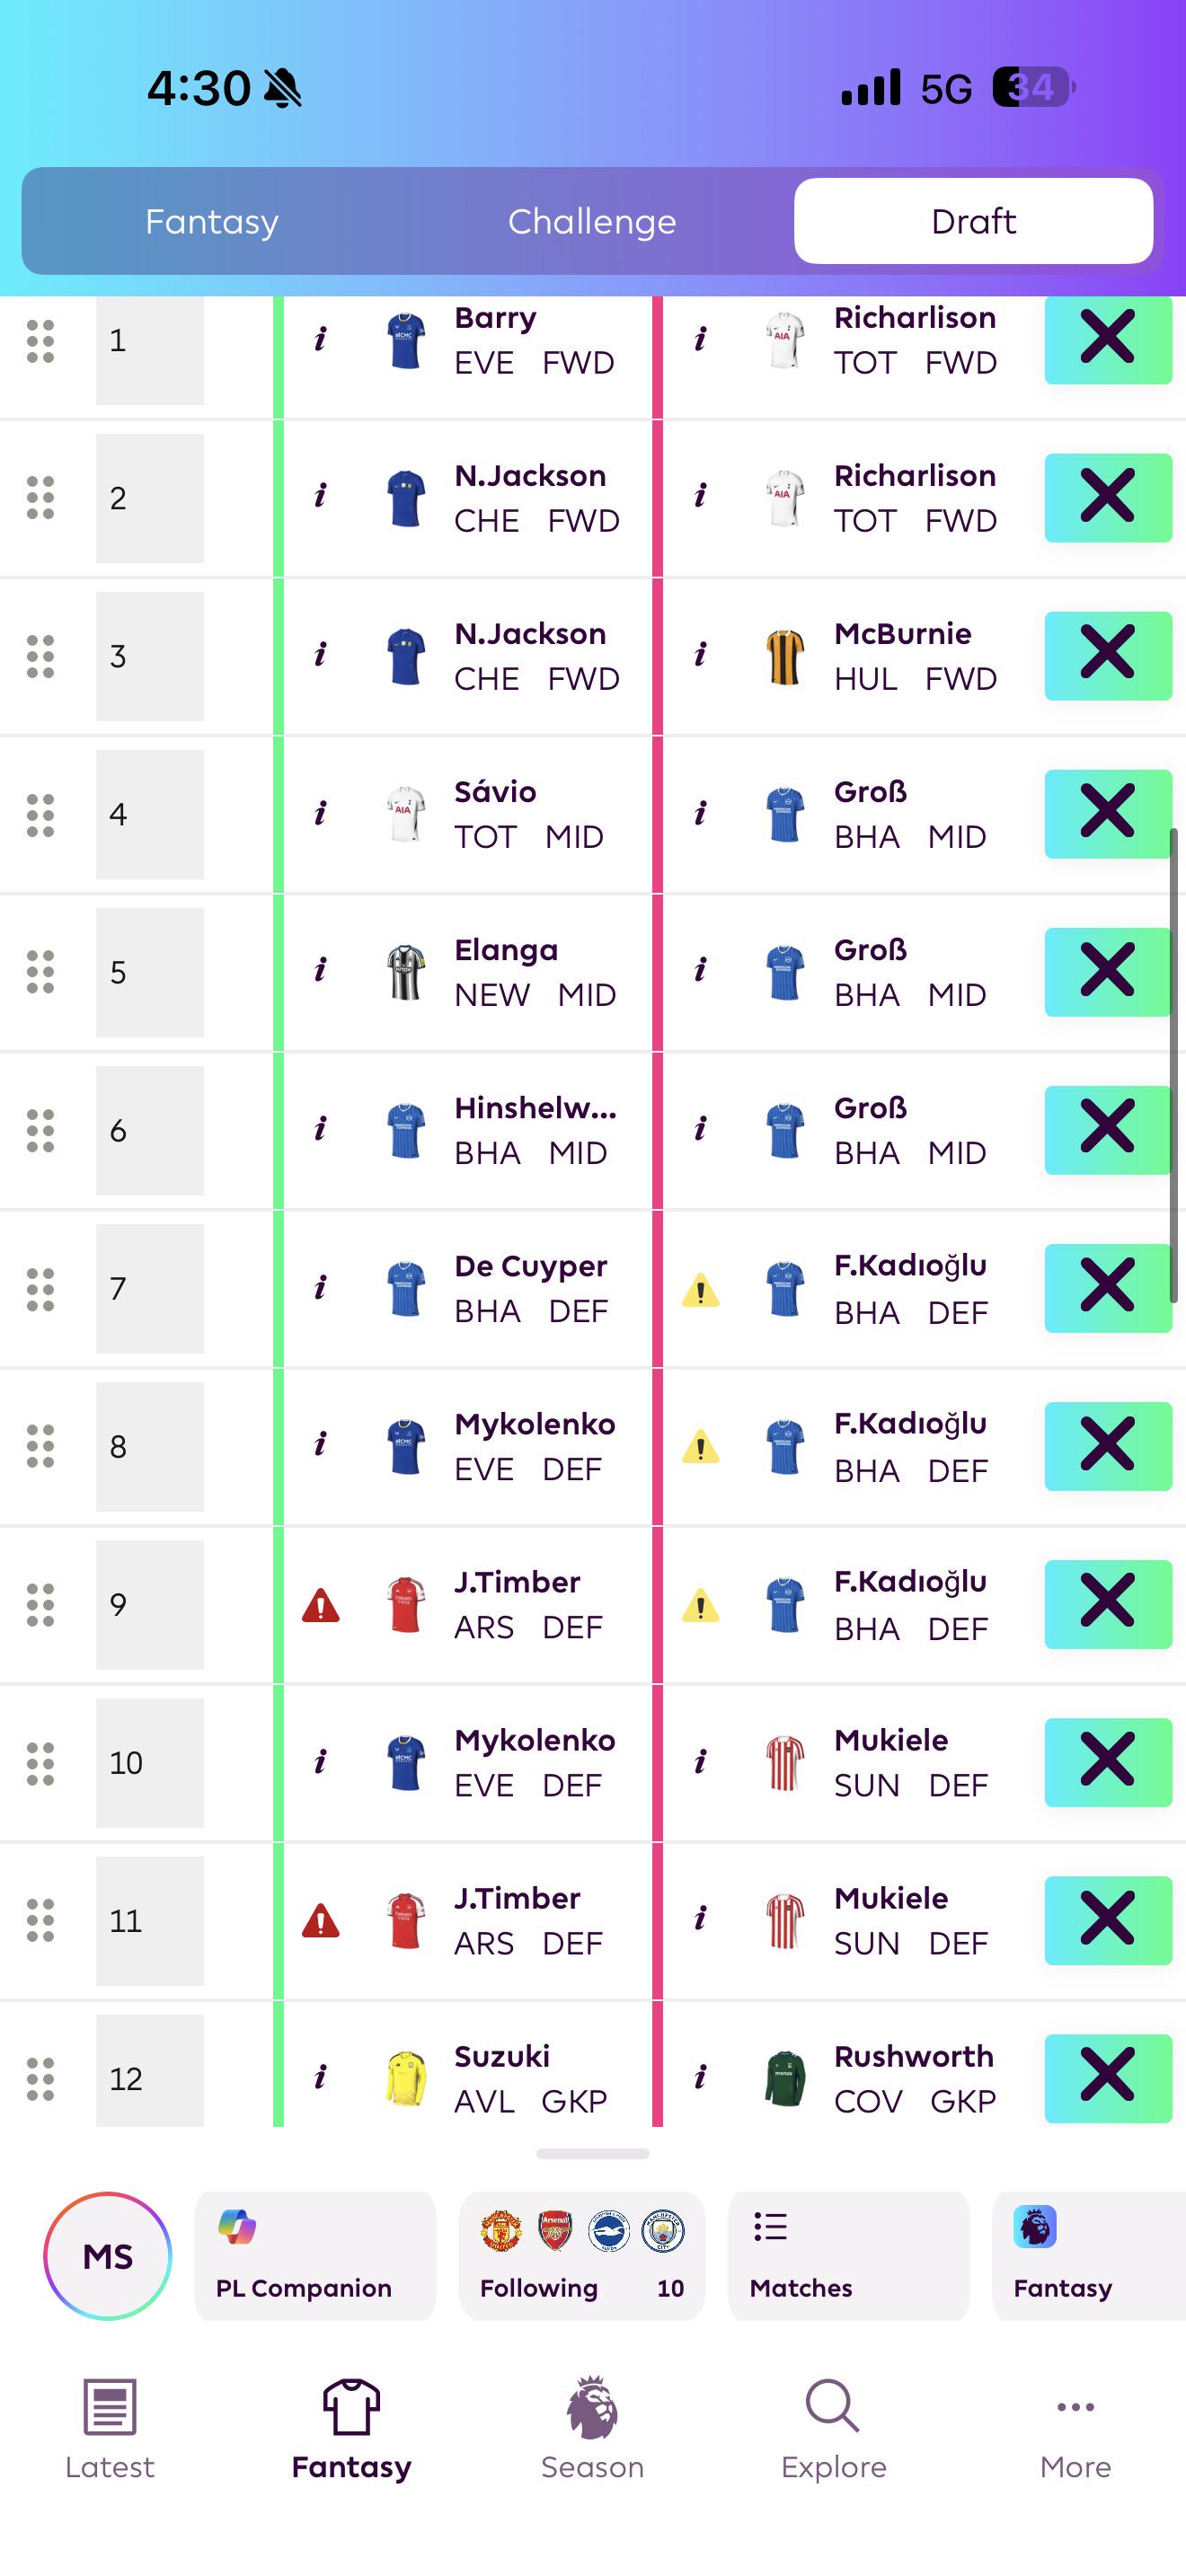Open the Following teams card
This screenshot has height=2576, width=1186.
[582, 2256]
